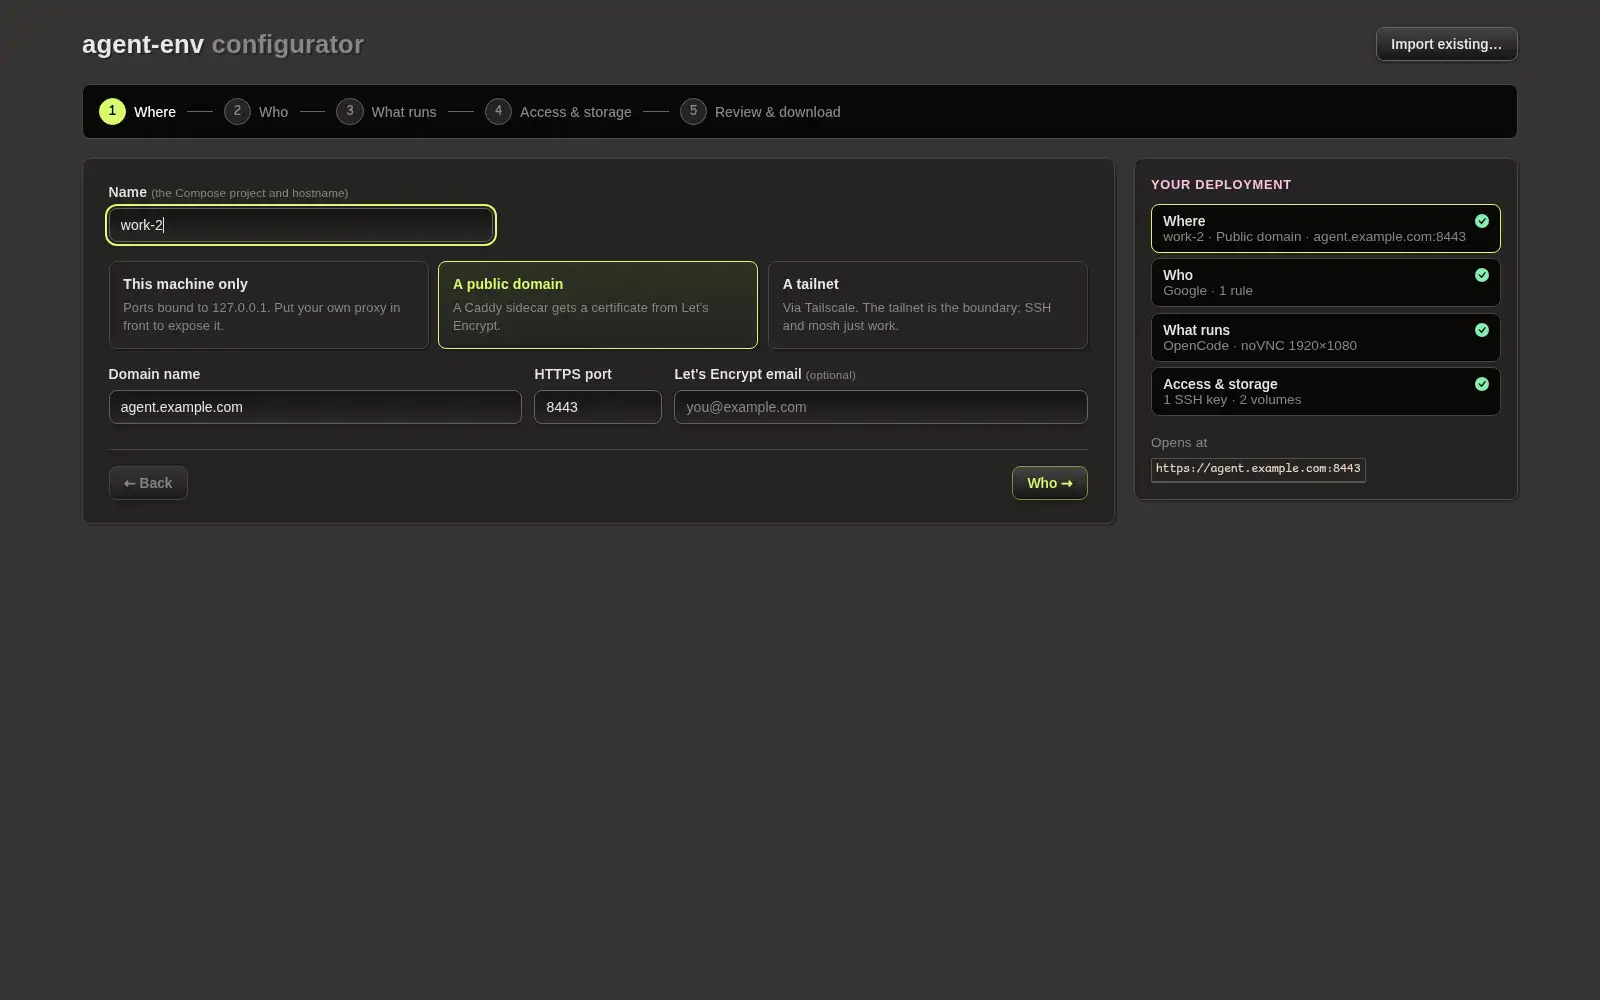
Task: Focus the Domain name input field
Action: (315, 407)
